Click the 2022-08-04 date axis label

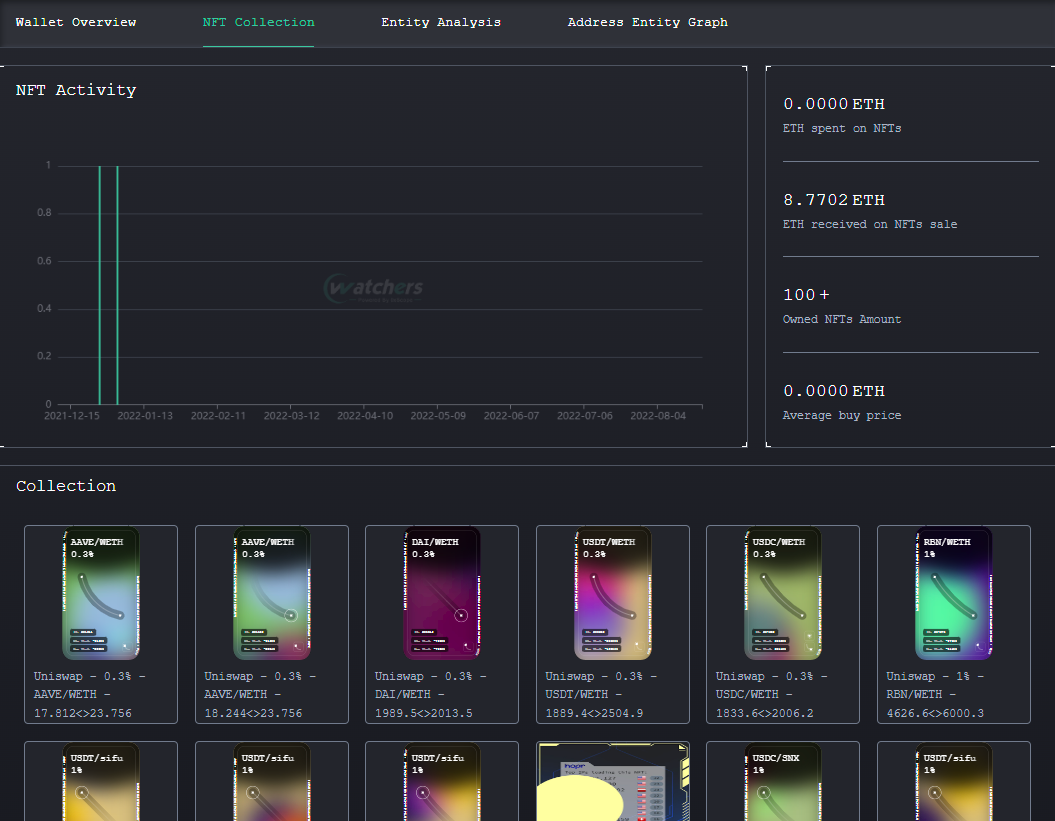(658, 416)
